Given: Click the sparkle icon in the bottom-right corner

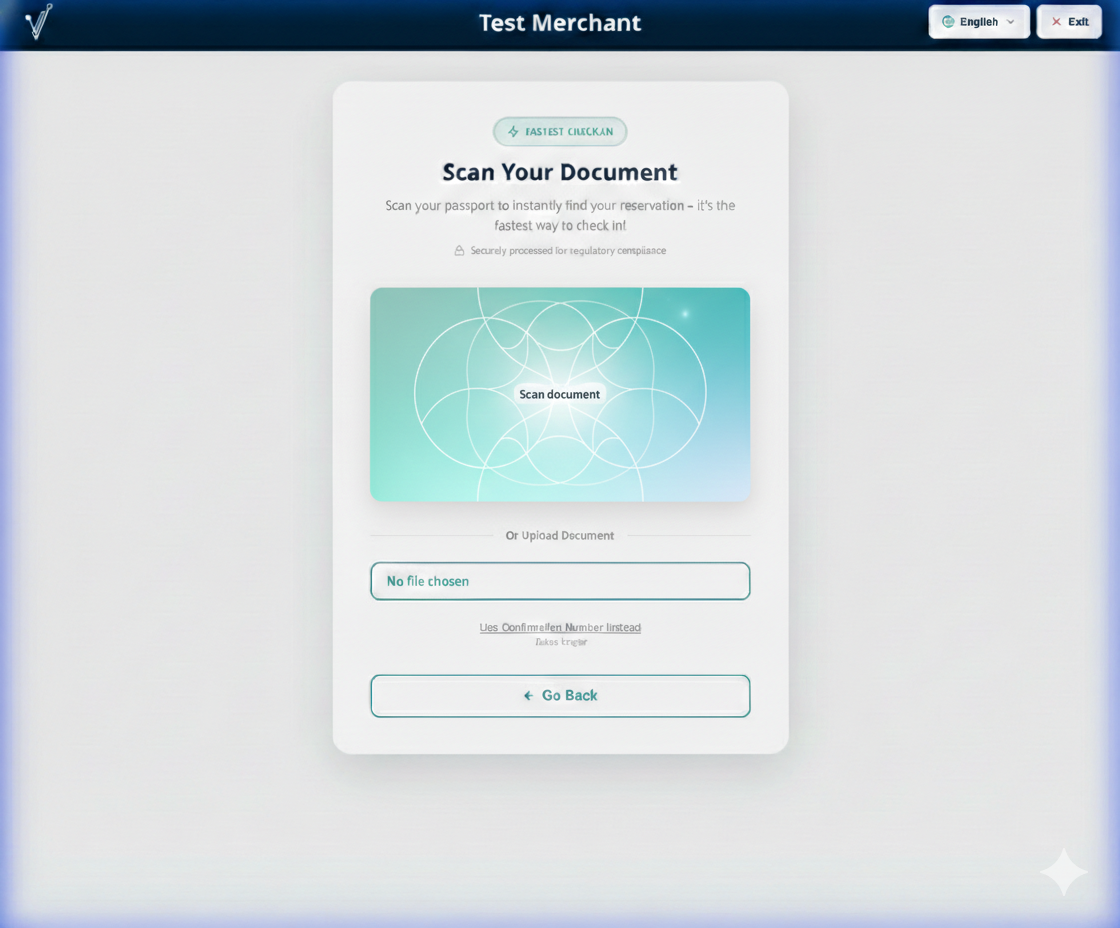Looking at the screenshot, I should (x=1063, y=871).
